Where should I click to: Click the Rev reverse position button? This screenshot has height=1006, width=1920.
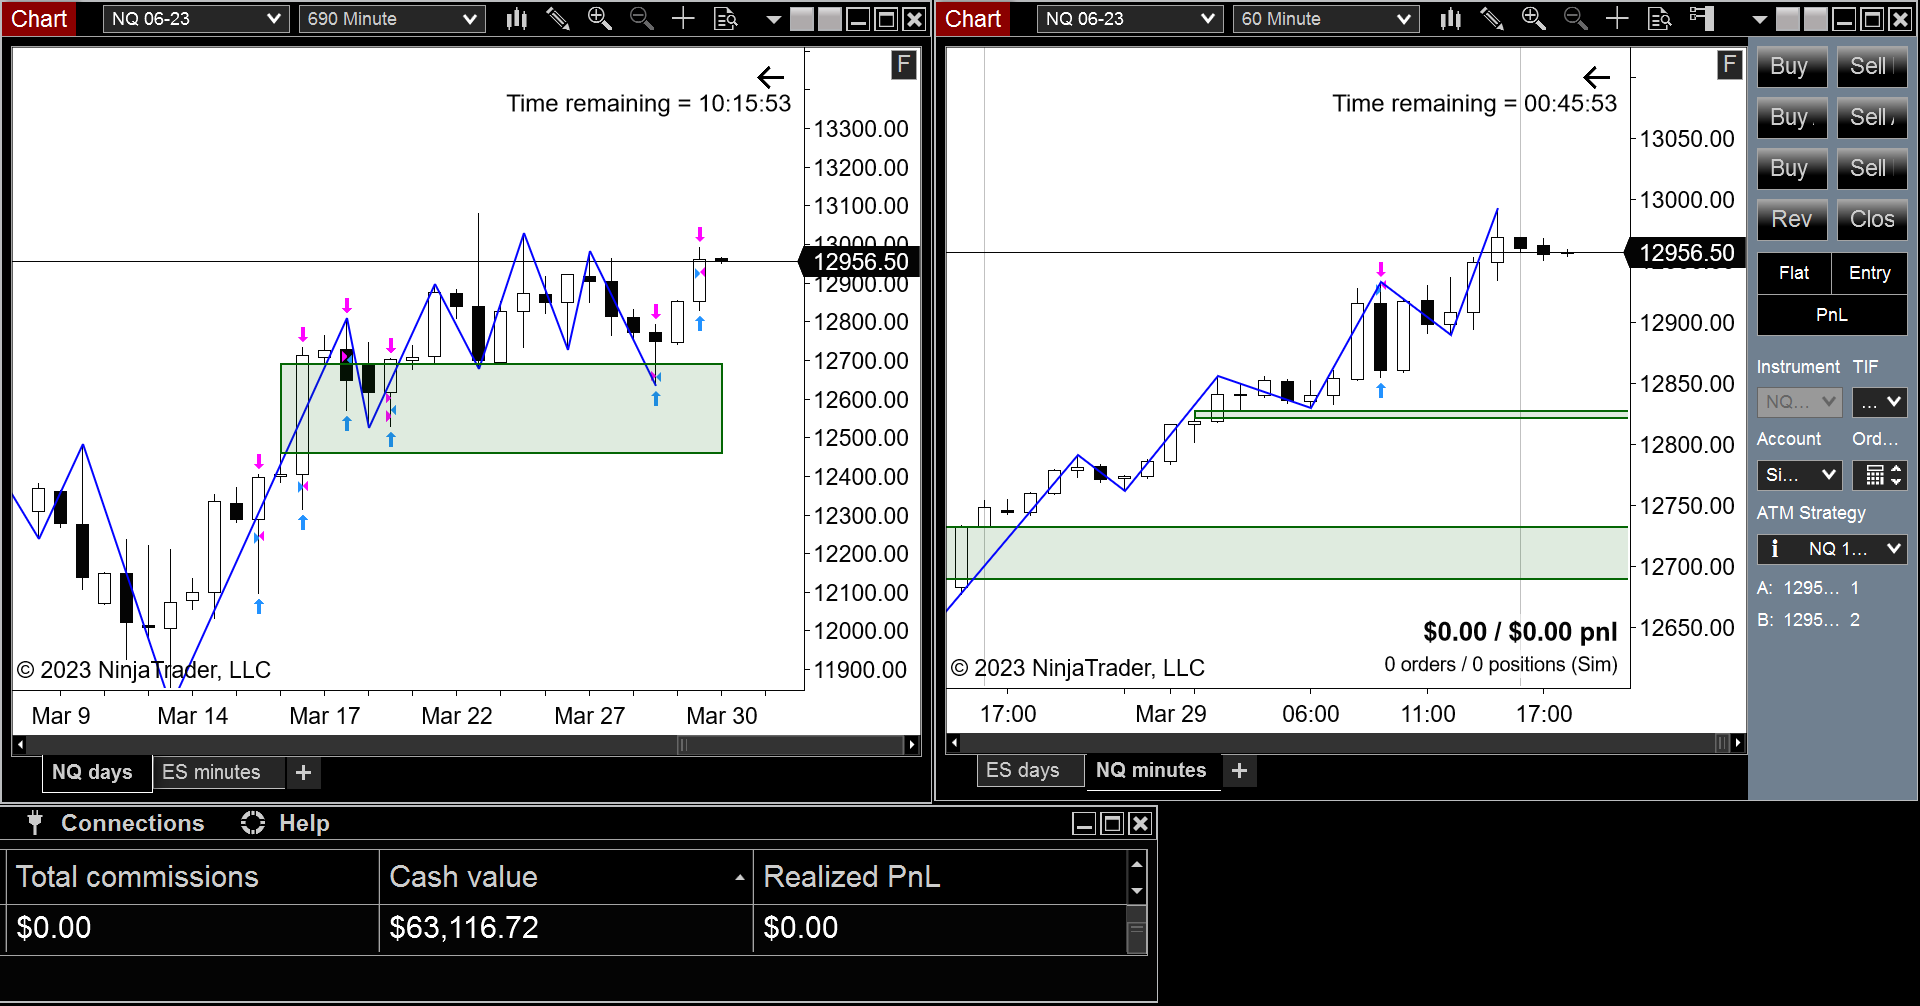[1792, 220]
